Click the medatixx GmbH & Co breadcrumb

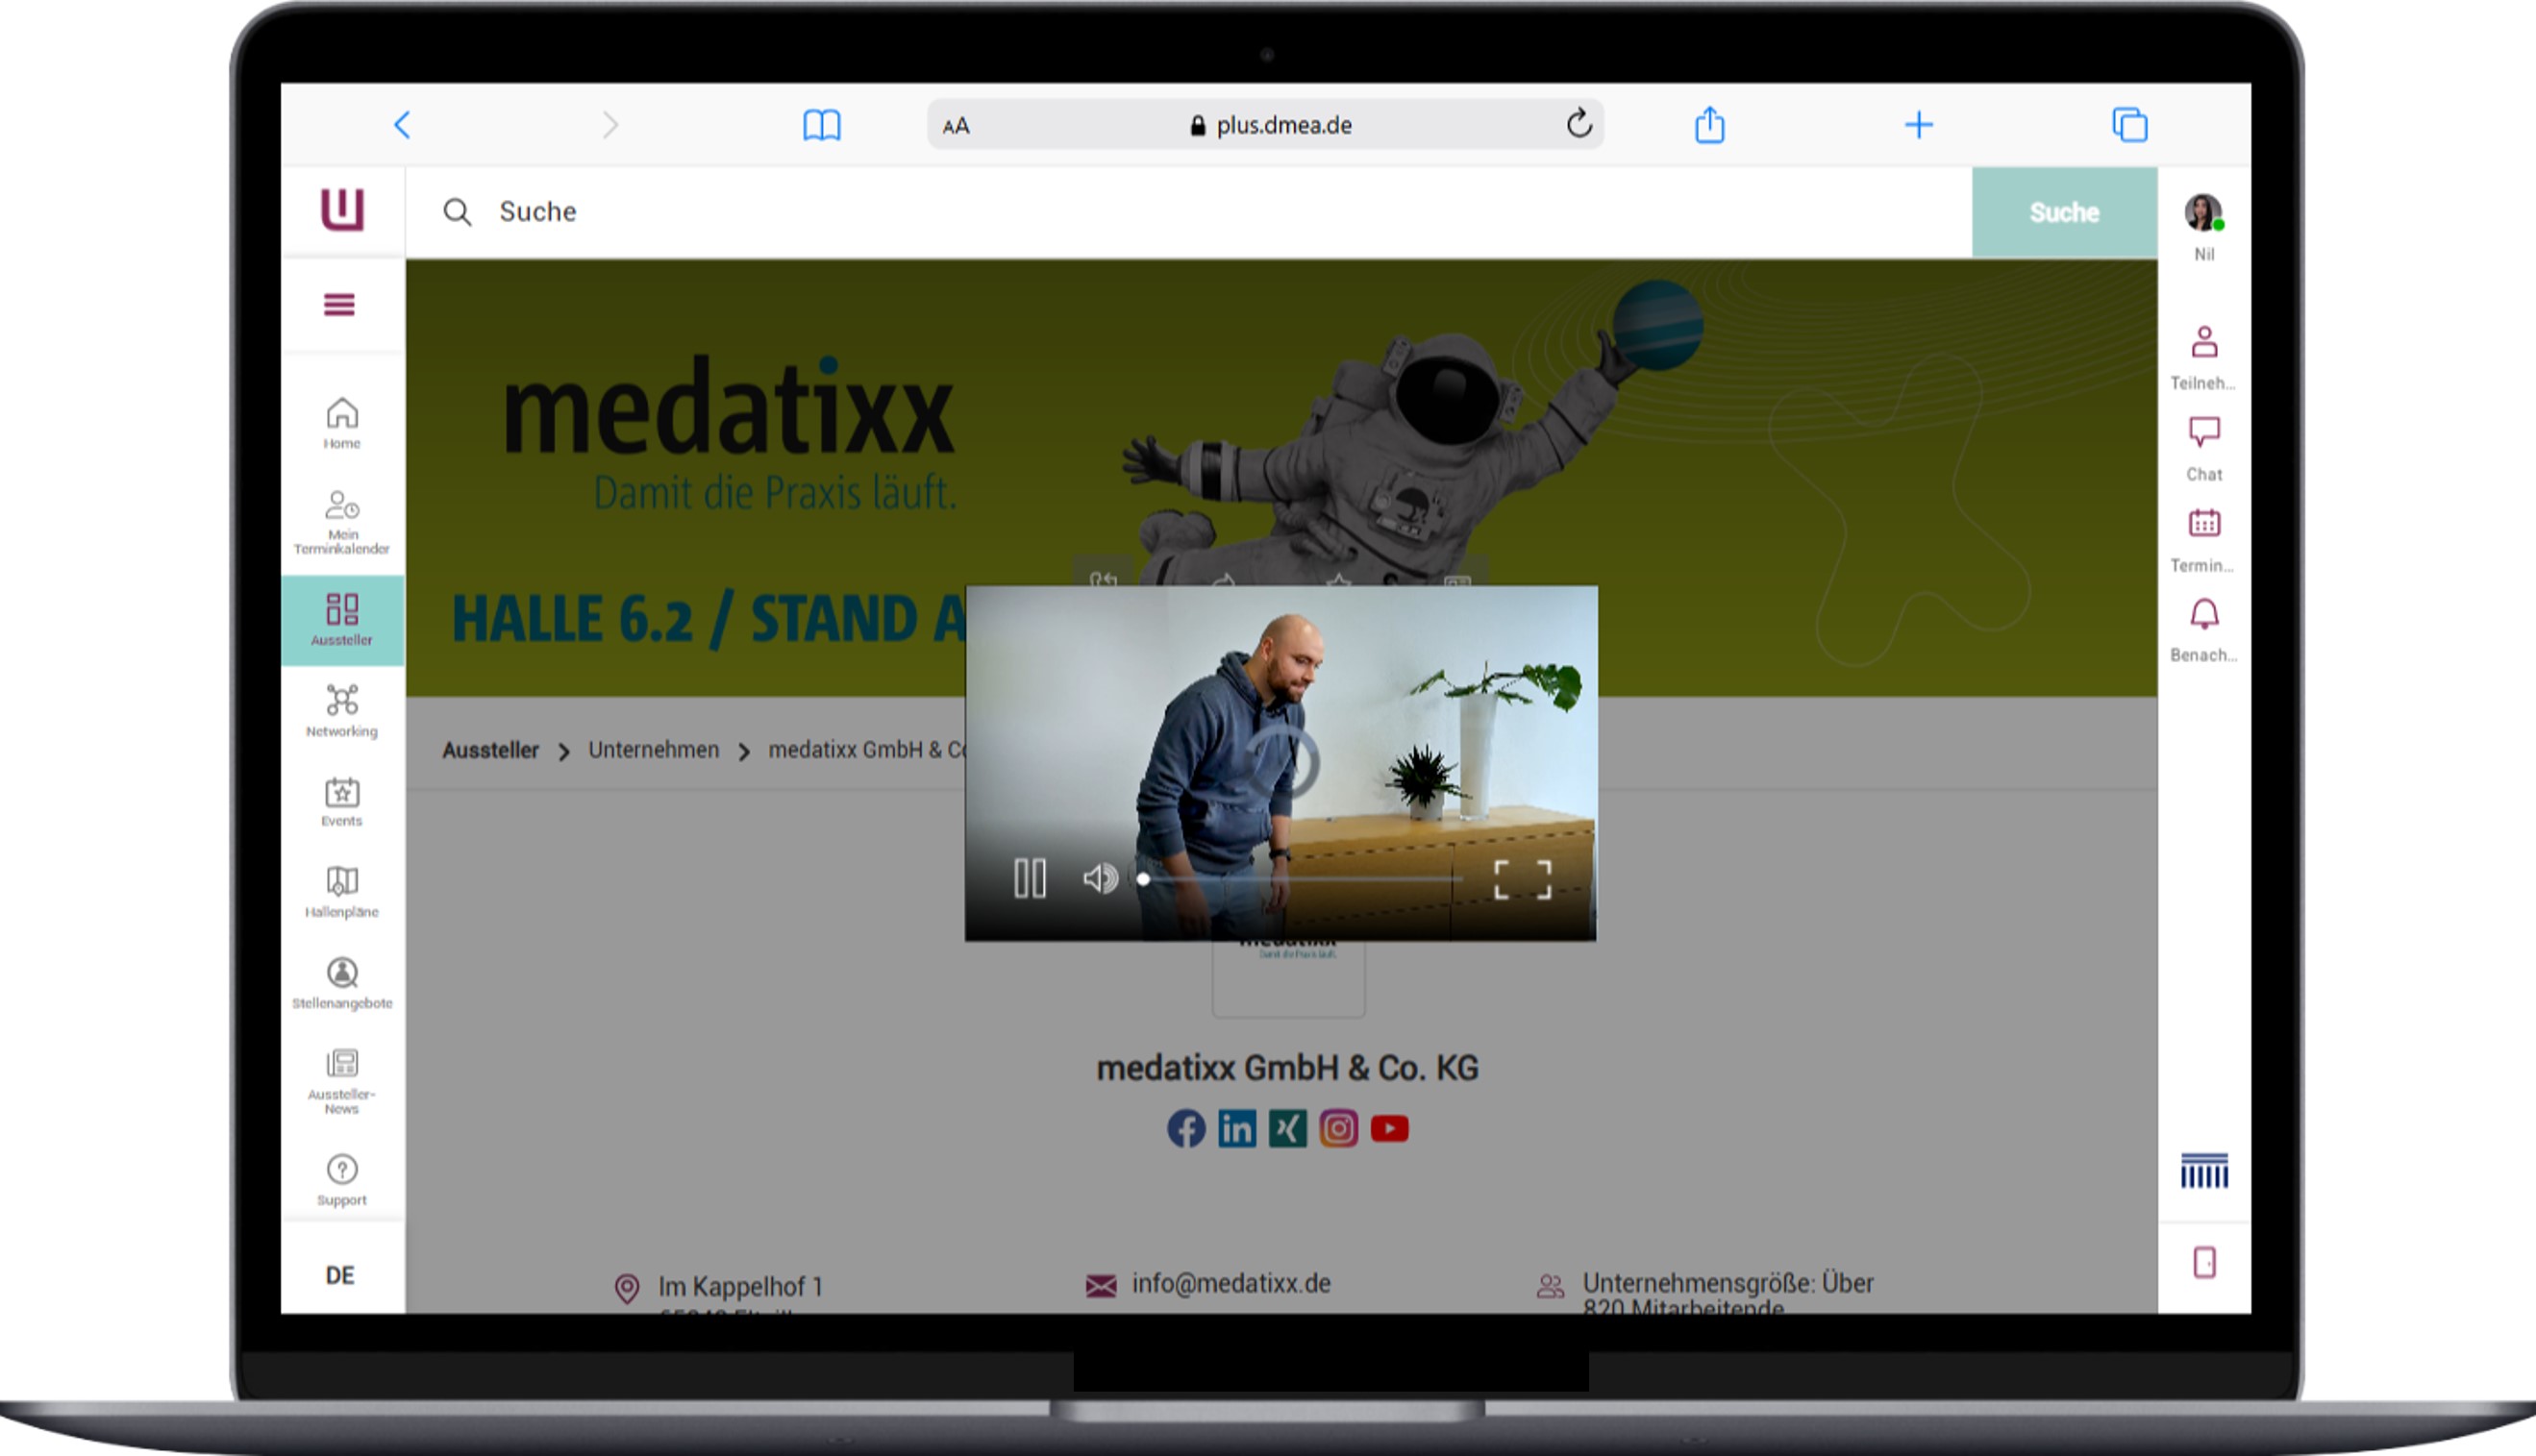coord(866,750)
